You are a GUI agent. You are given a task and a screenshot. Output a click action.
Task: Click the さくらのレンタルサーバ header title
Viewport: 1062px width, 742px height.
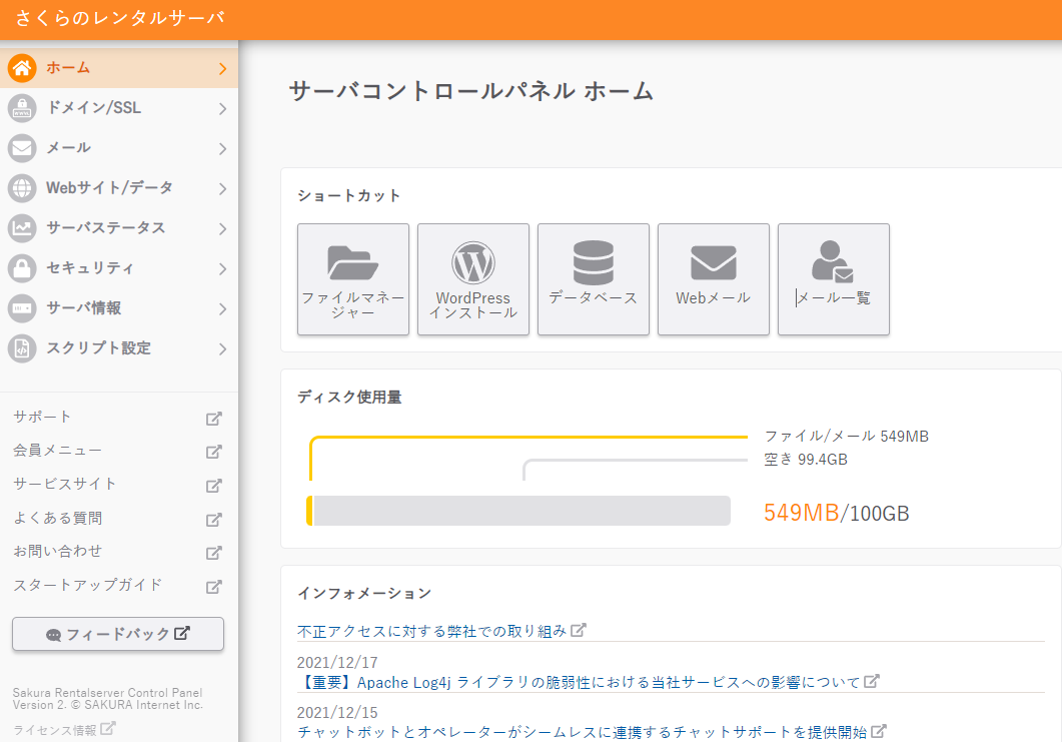click(119, 18)
